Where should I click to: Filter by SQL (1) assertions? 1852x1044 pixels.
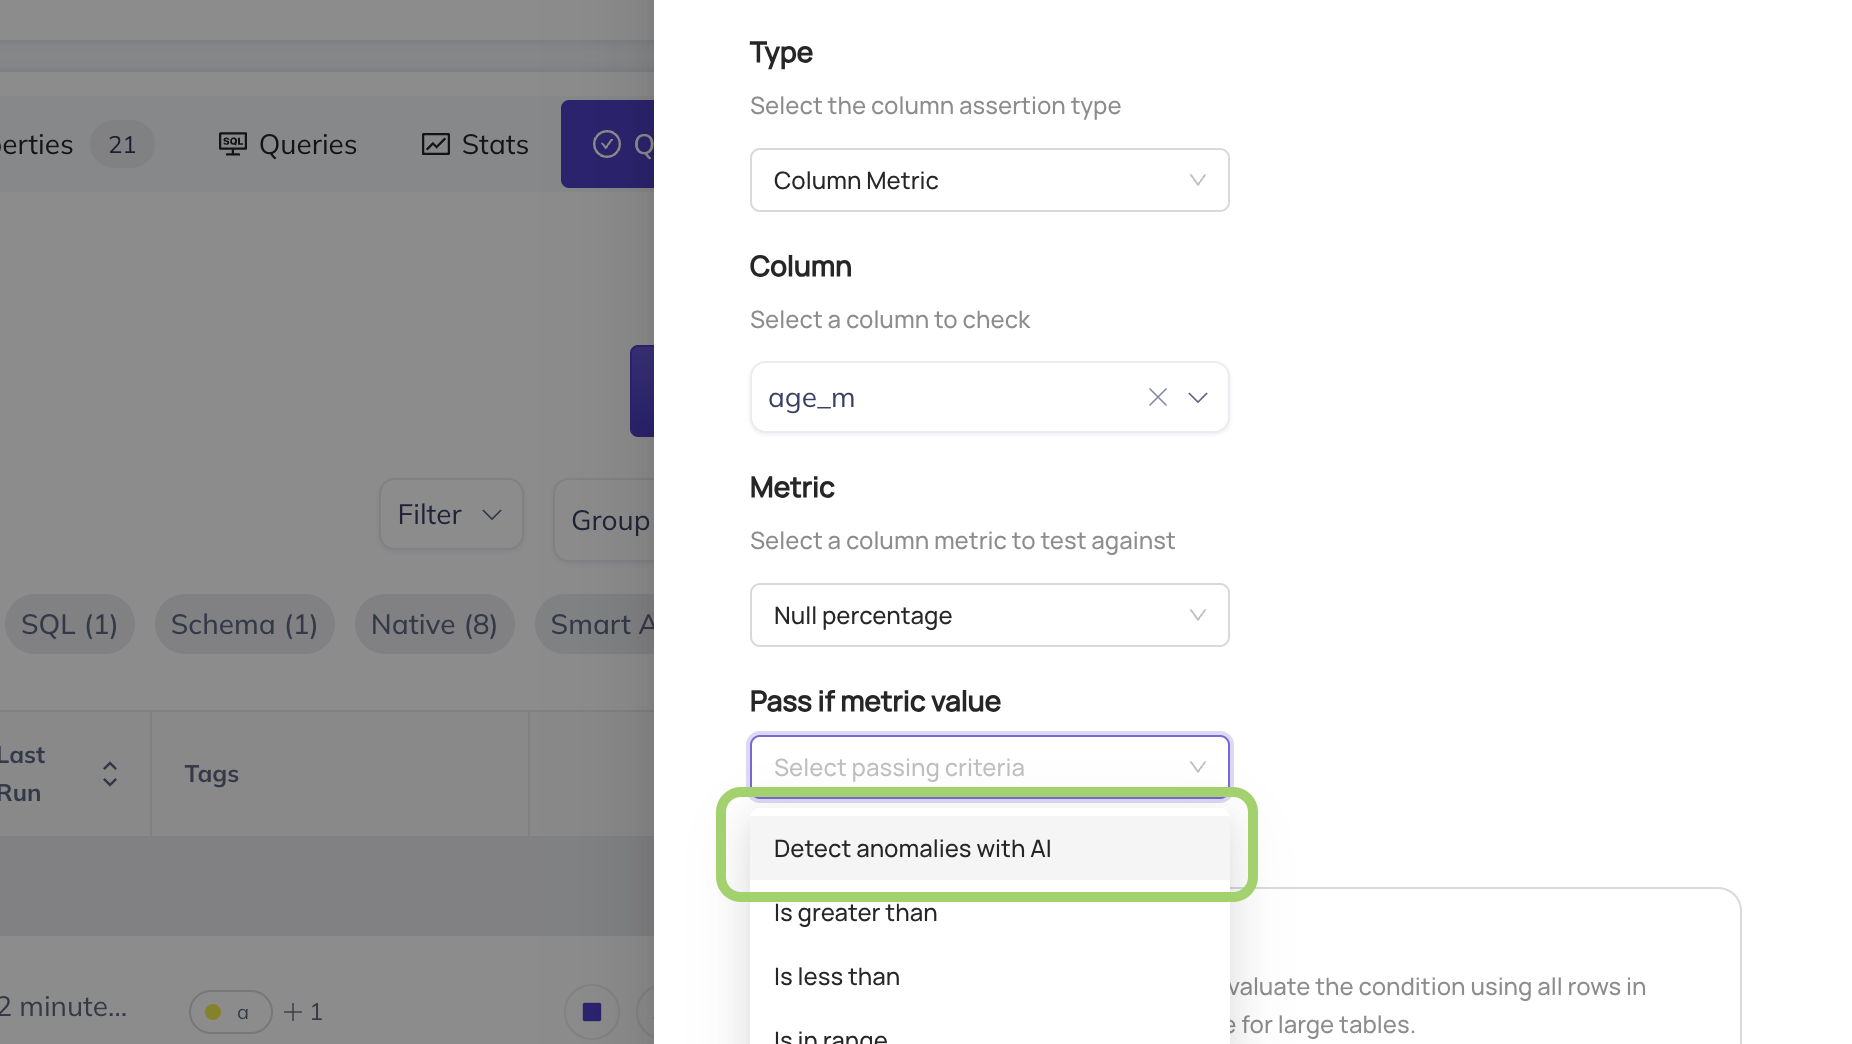click(x=69, y=624)
